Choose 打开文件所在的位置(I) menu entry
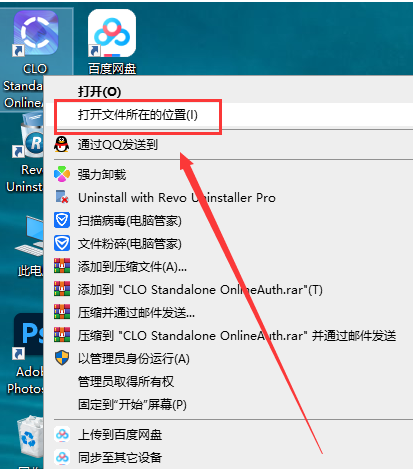The height and width of the screenshot is (469, 413). point(138,115)
